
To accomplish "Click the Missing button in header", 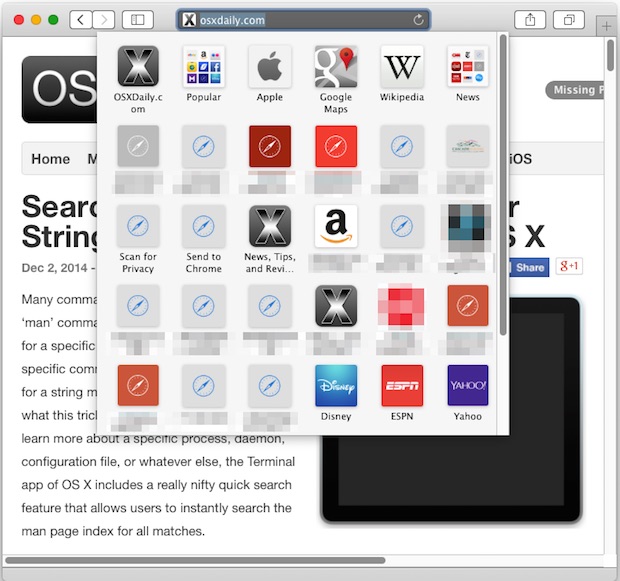I will point(575,90).
